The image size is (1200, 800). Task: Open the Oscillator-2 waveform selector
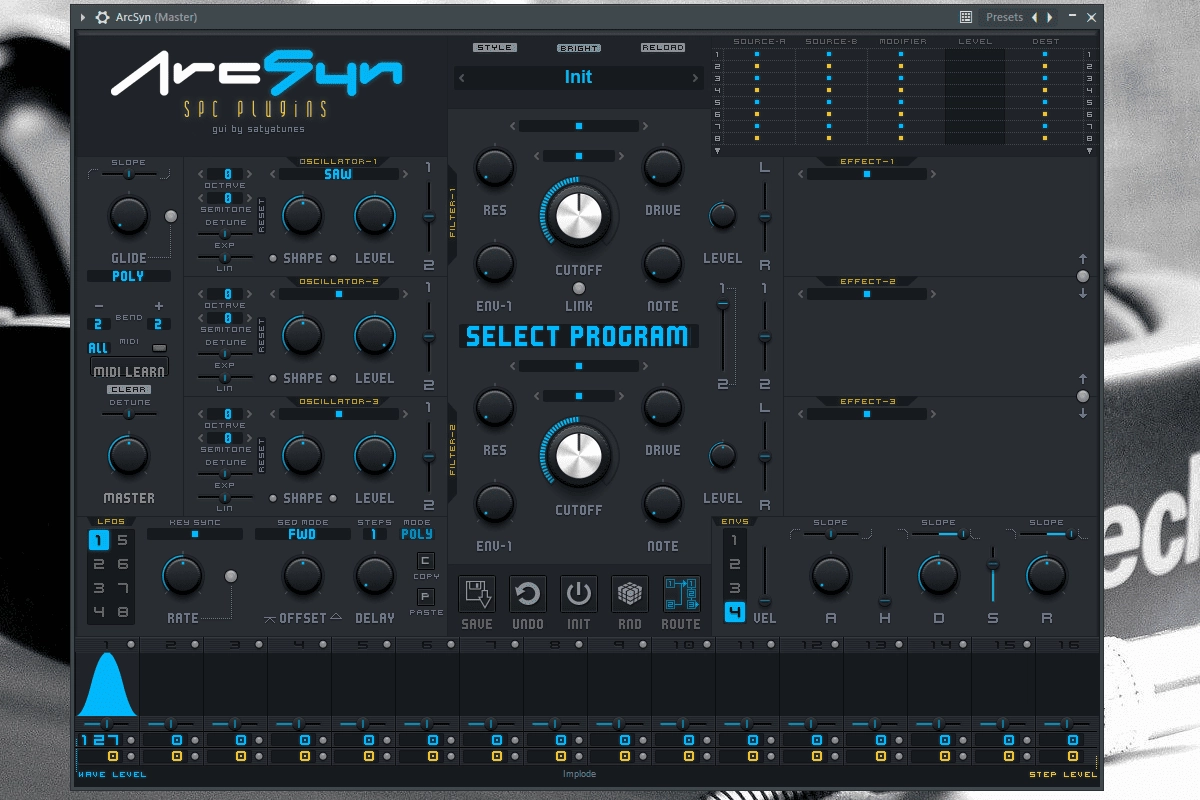pyautogui.click(x=338, y=294)
